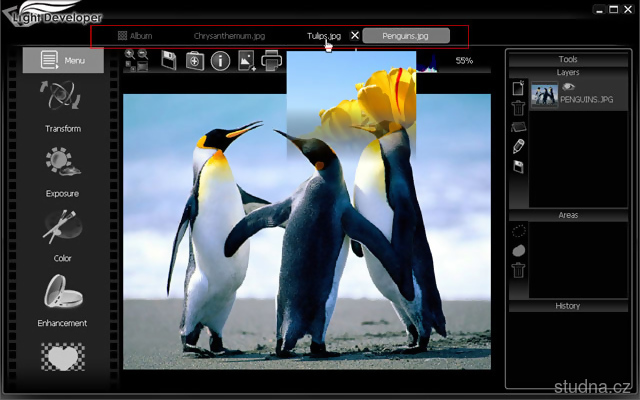Click the heart-shaped frame icon
640x400 pixels.
(x=62, y=355)
